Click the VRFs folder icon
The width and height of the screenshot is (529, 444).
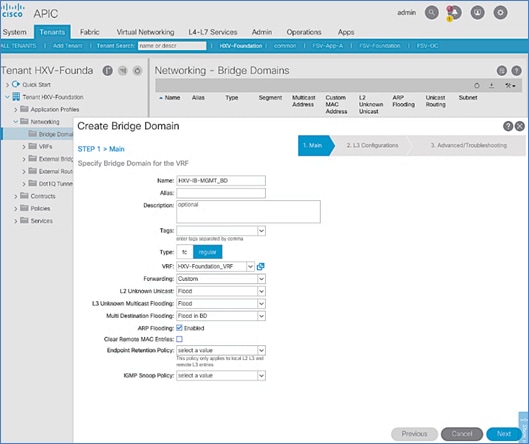click(x=32, y=146)
